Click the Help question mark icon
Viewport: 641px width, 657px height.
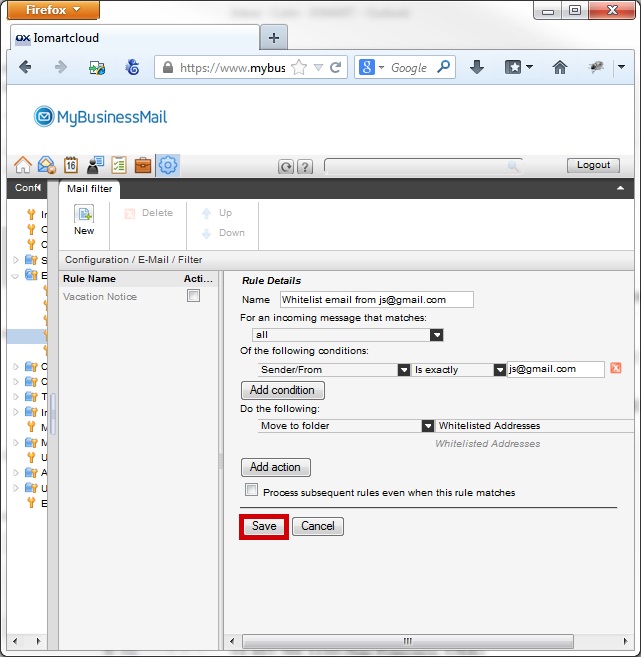point(305,167)
